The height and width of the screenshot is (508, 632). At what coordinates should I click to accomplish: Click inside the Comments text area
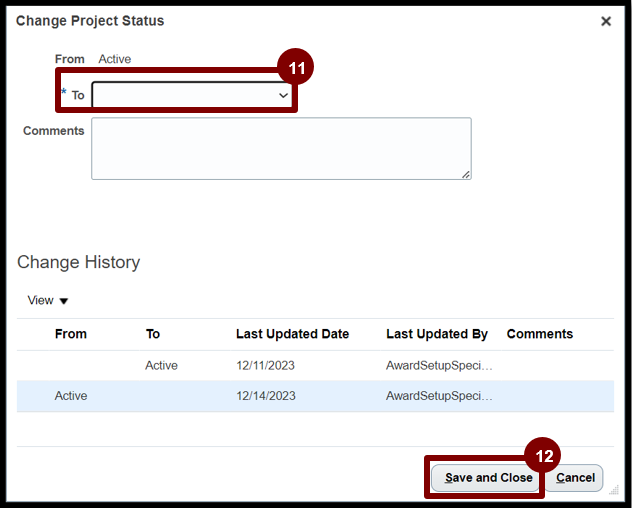pos(281,148)
